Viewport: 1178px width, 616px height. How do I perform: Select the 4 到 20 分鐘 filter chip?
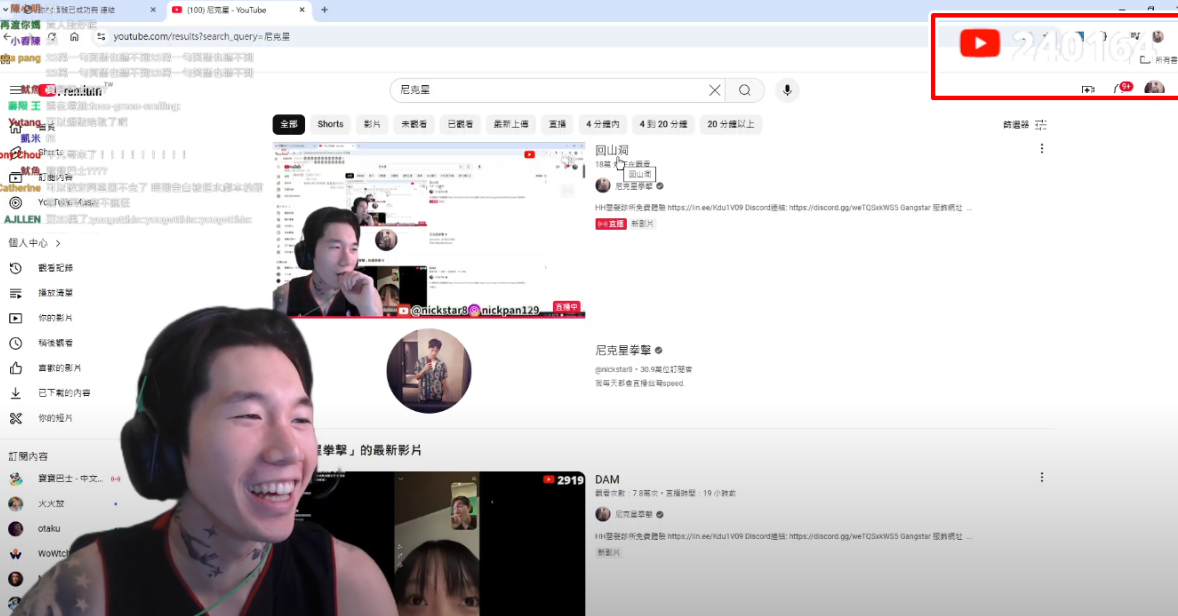663,124
